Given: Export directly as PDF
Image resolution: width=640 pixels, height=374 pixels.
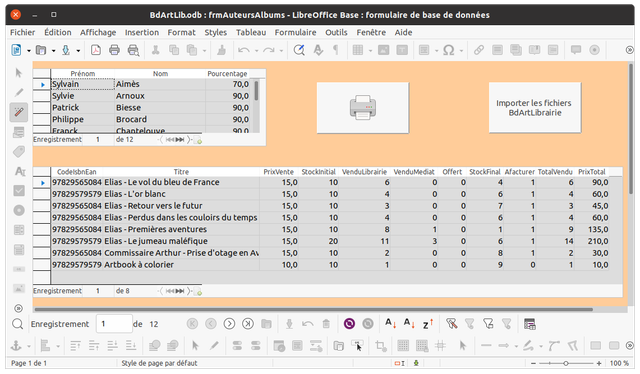Looking at the screenshot, I should [x=96, y=50].
